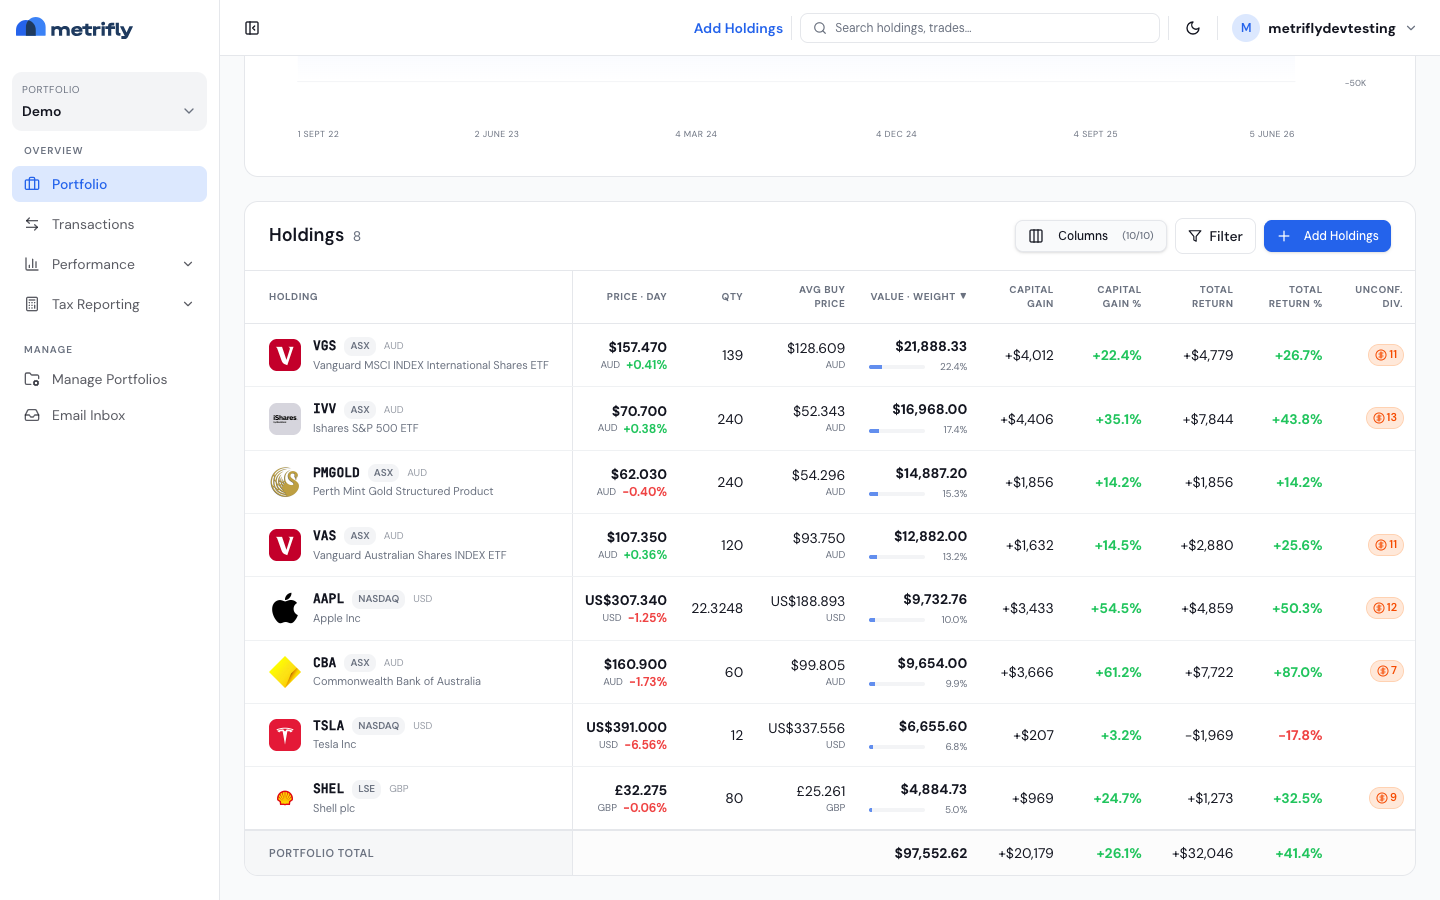Click the IVV weight bar 17.4%
The height and width of the screenshot is (900, 1440).
coord(897,430)
